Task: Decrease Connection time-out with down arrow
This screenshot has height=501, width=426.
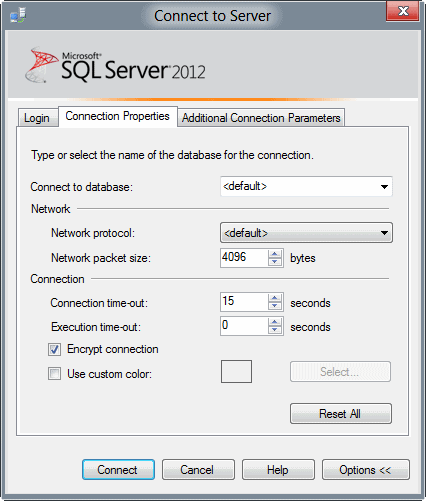Action: 275,306
